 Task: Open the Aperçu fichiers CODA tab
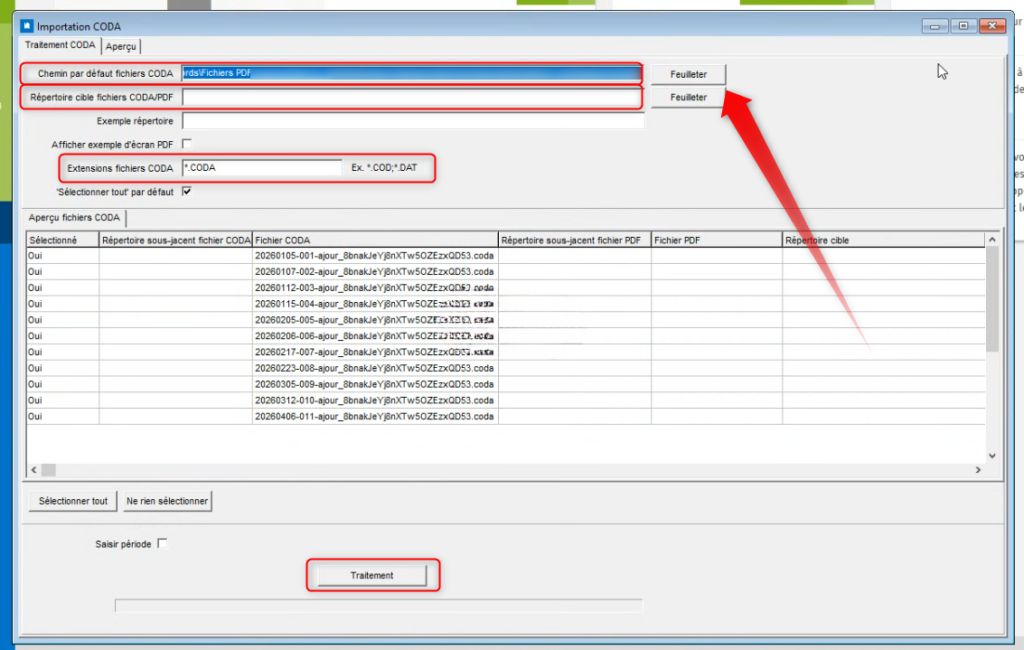tap(75, 217)
